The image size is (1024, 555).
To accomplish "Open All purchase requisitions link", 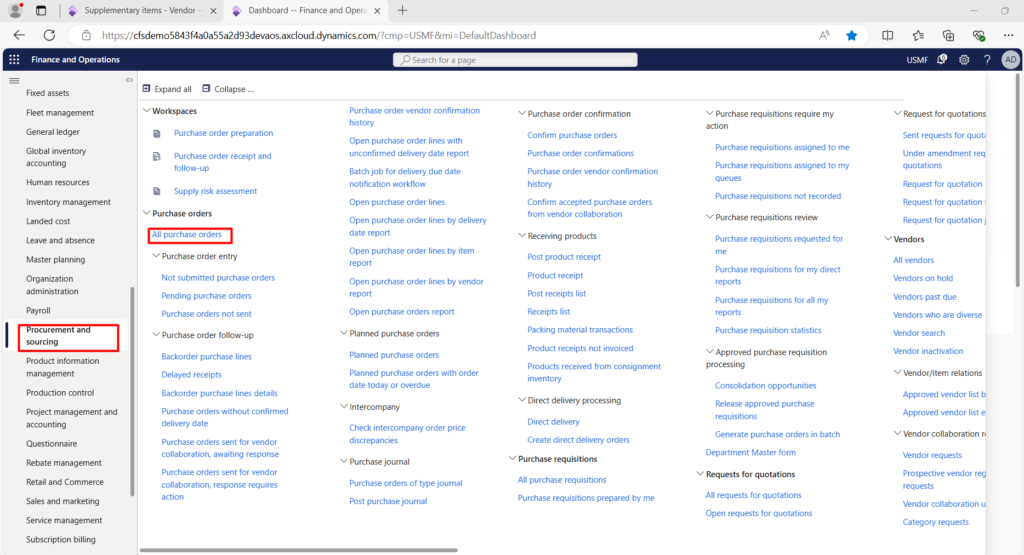I will (x=562, y=480).
